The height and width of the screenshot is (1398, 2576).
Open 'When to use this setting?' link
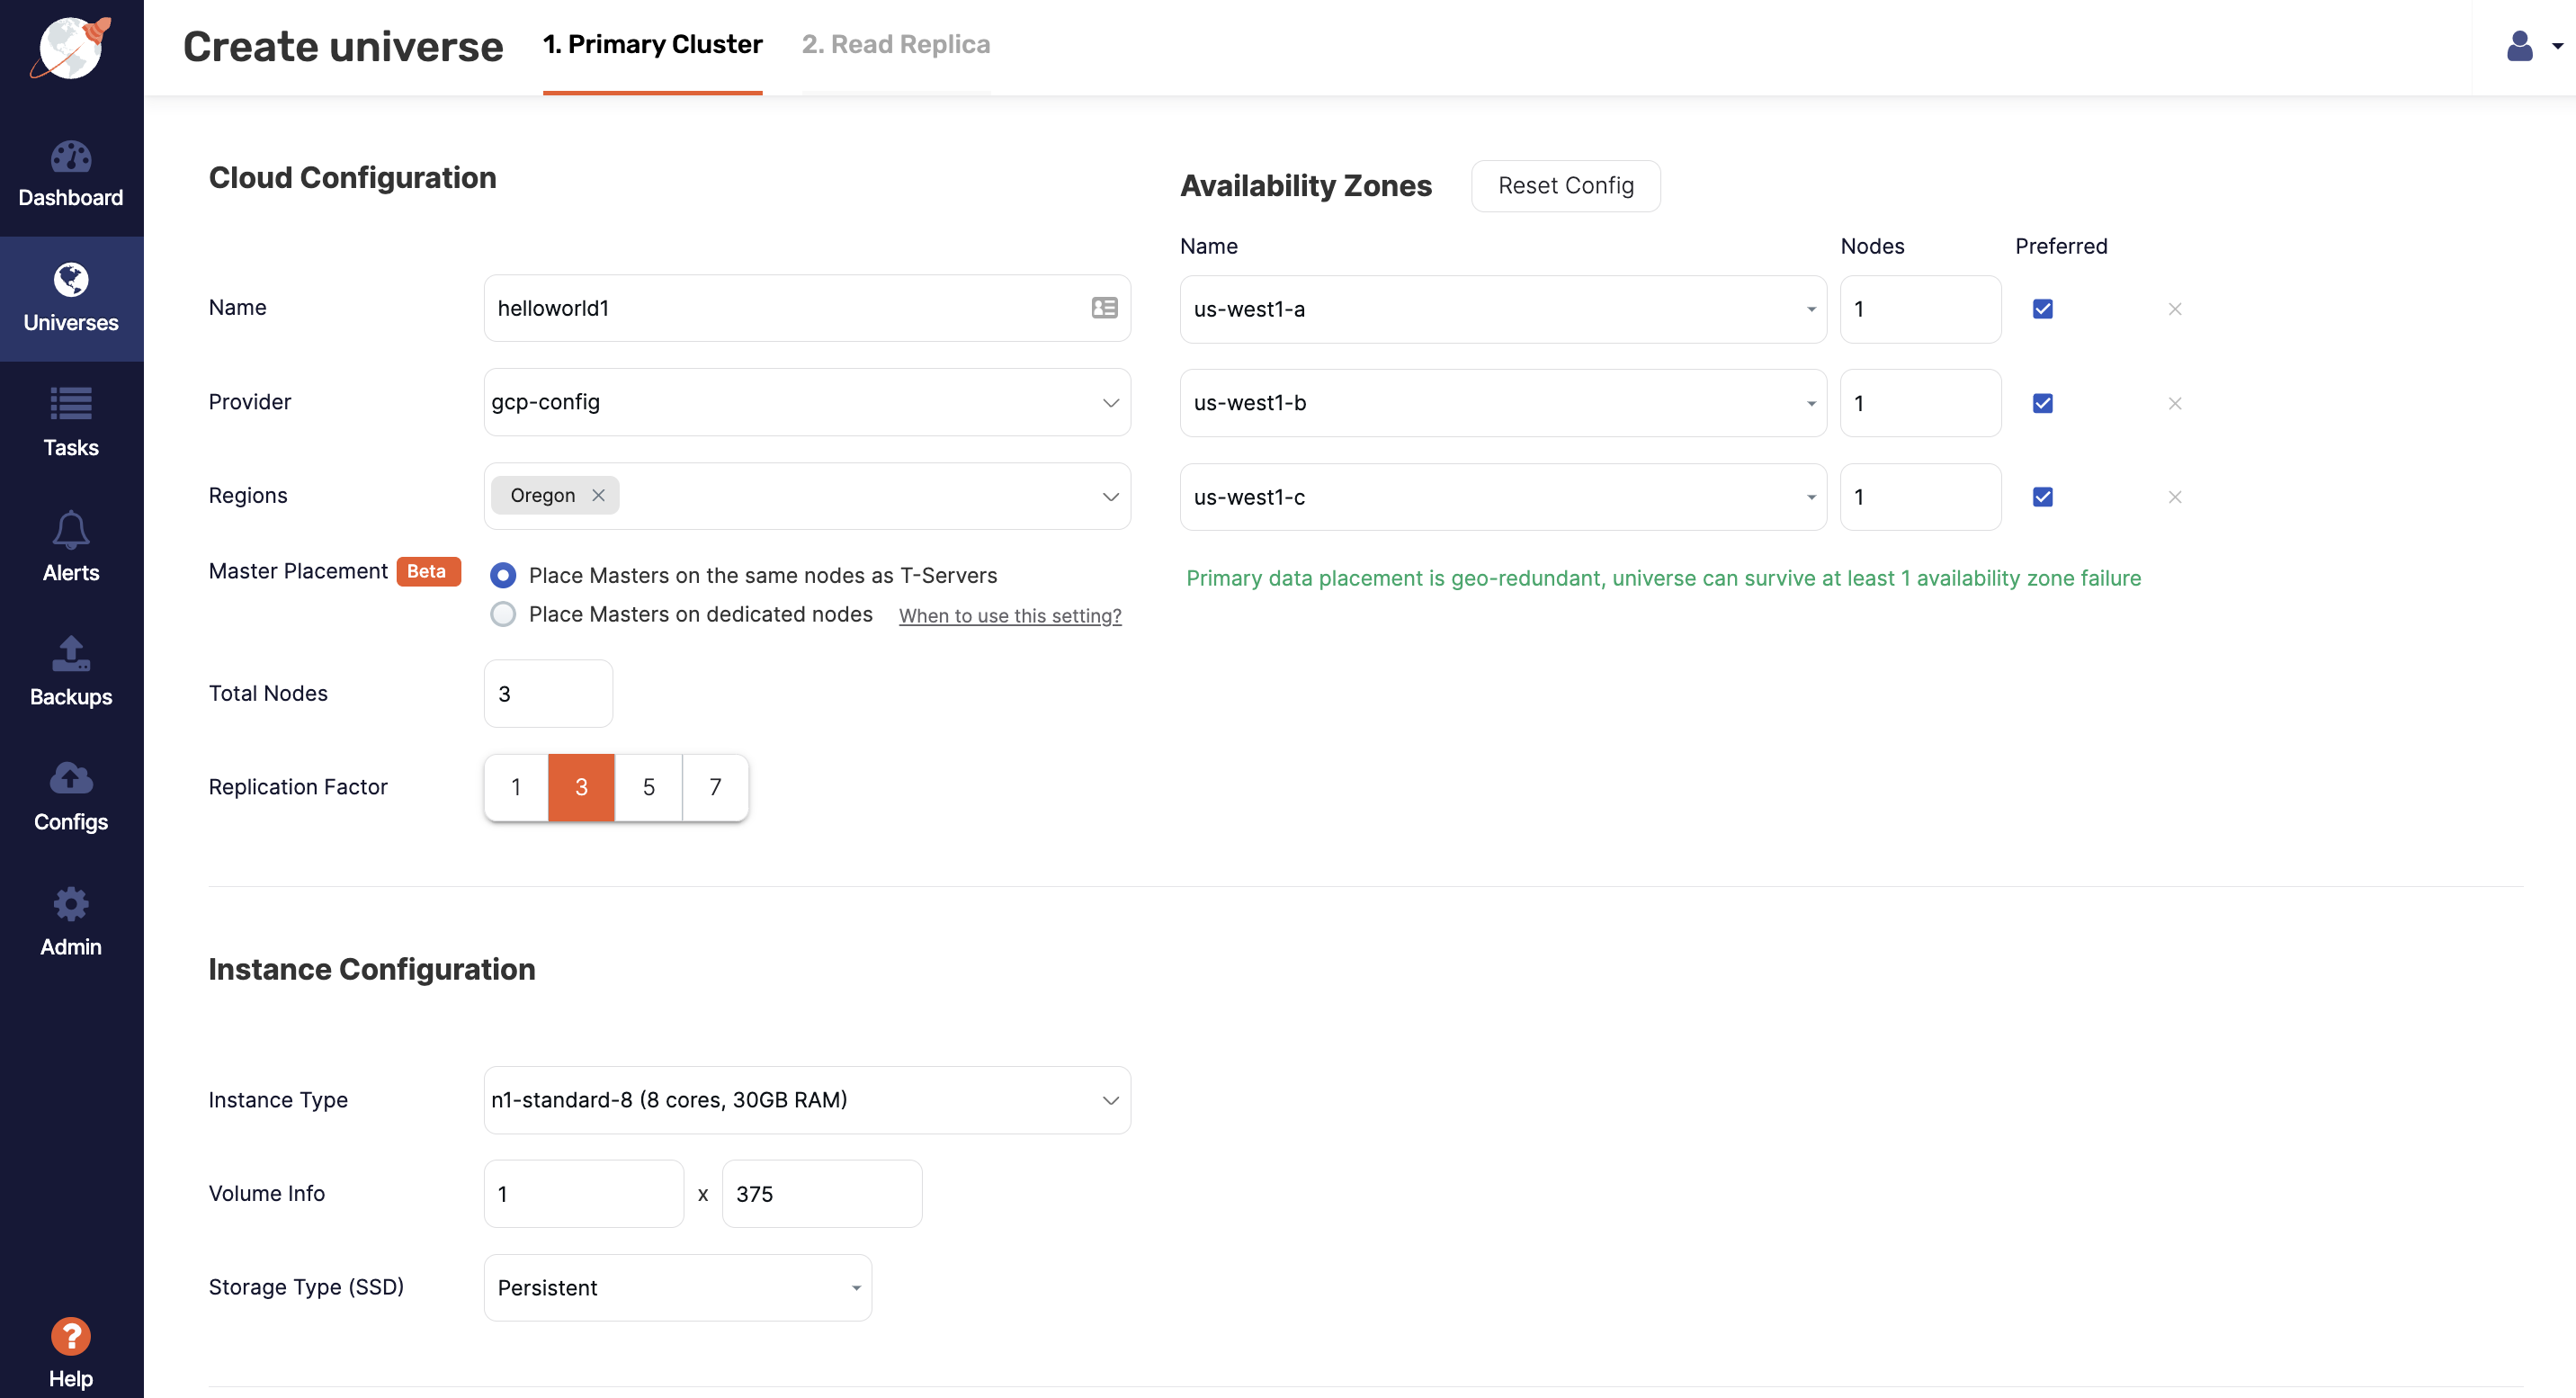[1009, 616]
